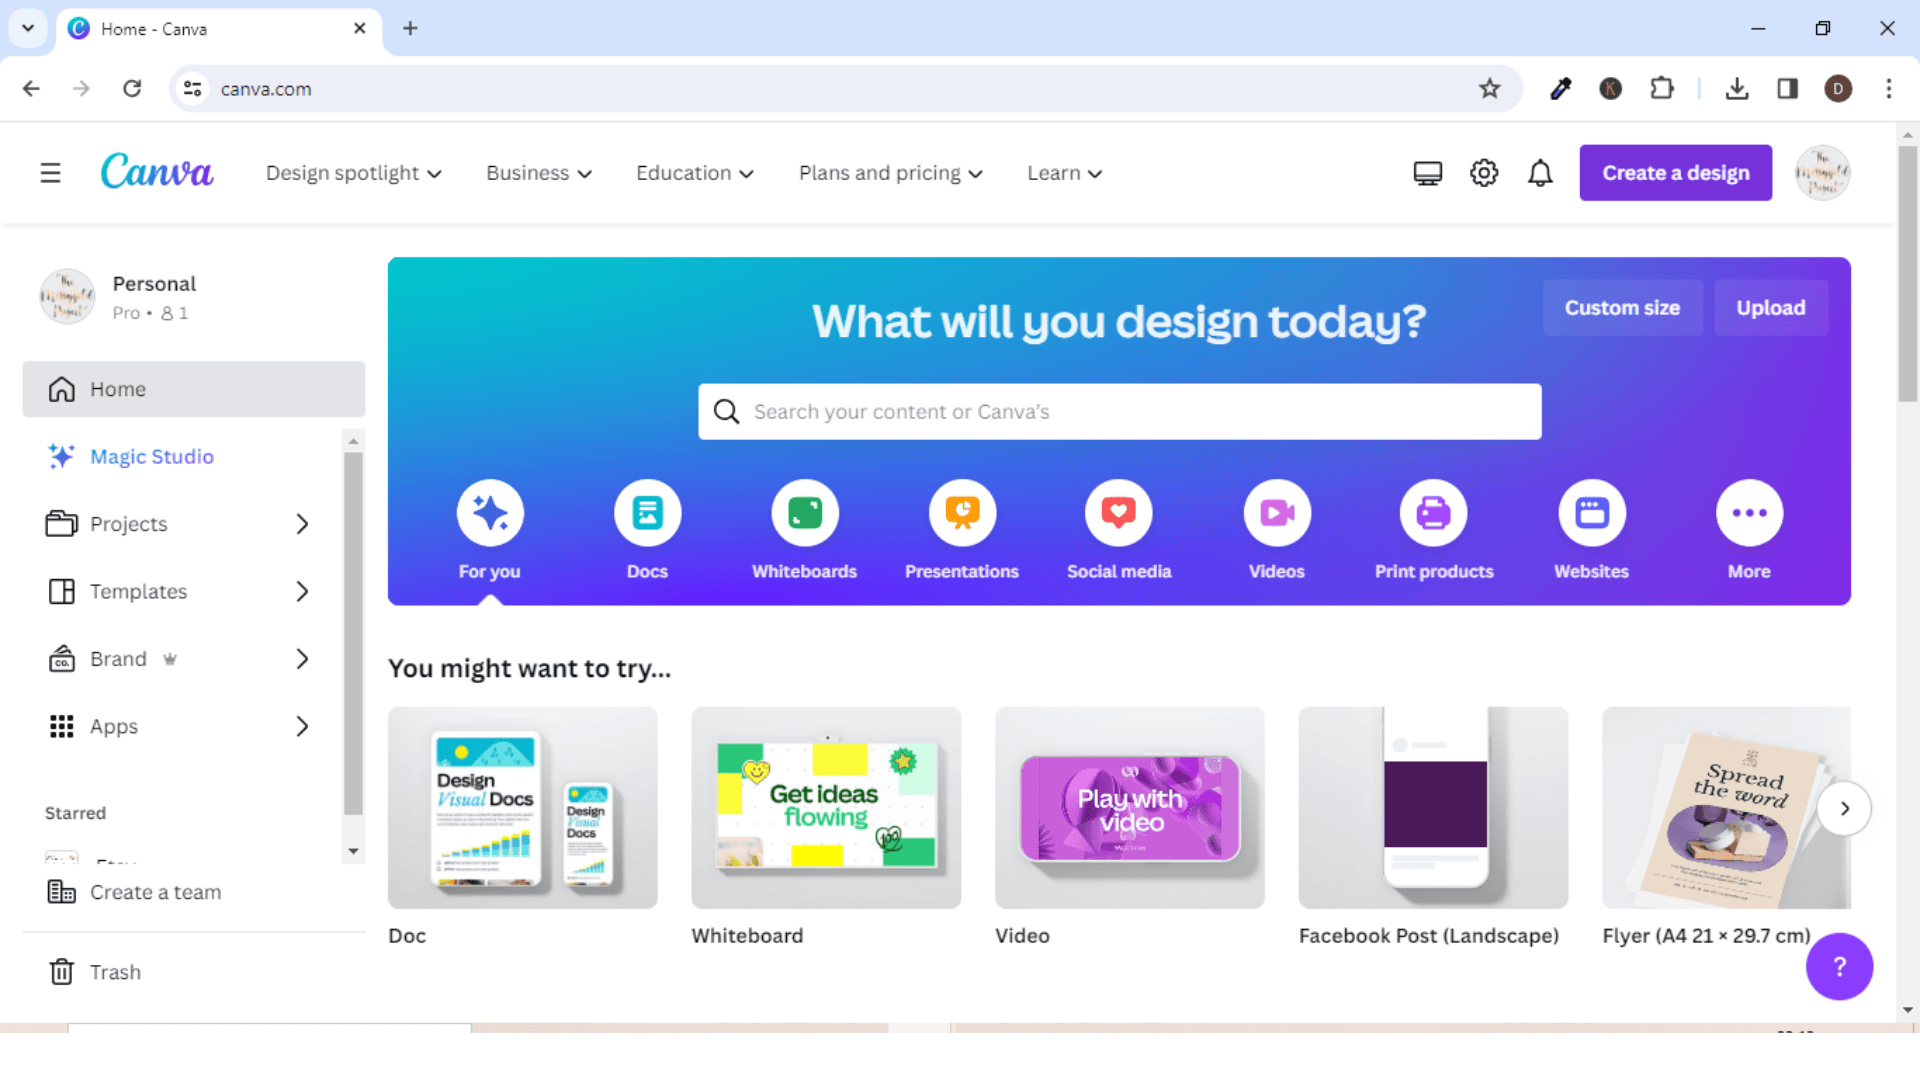Expand the Templates submenu chevron
The width and height of the screenshot is (1920, 1080).
(302, 592)
